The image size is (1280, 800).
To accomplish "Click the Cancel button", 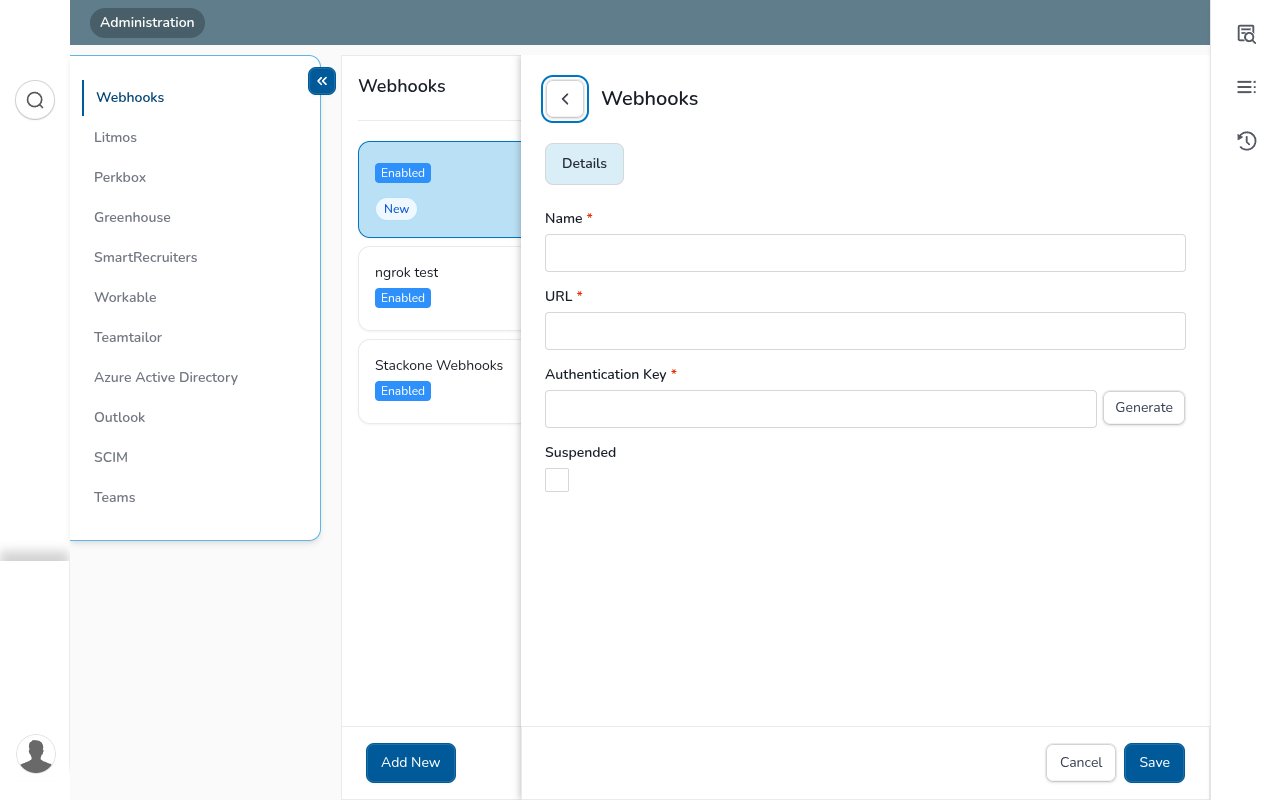I will 1081,762.
